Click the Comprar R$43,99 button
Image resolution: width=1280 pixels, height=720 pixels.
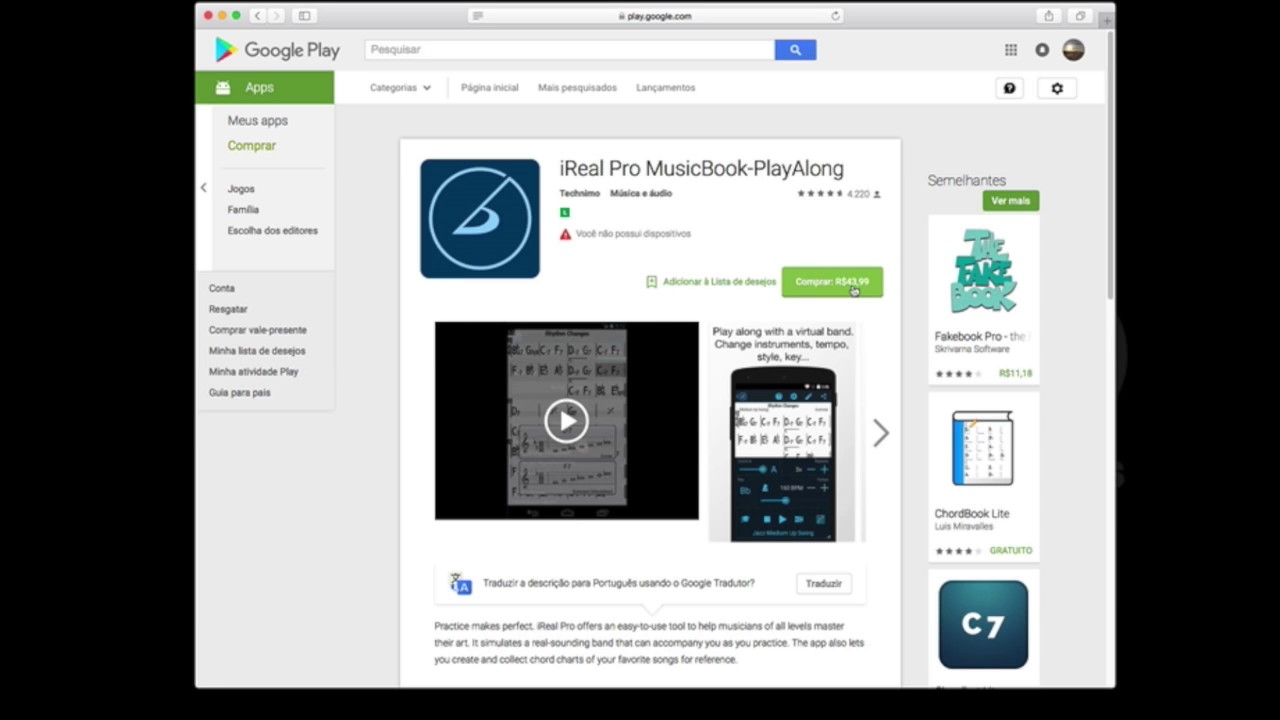pos(832,282)
